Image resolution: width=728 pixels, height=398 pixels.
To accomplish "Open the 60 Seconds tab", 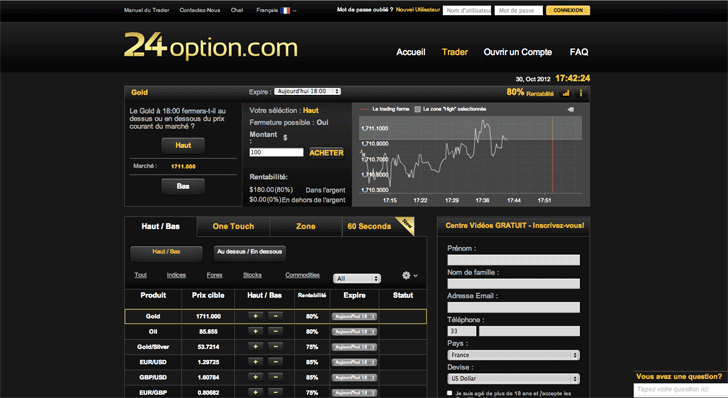I will click(x=370, y=227).
